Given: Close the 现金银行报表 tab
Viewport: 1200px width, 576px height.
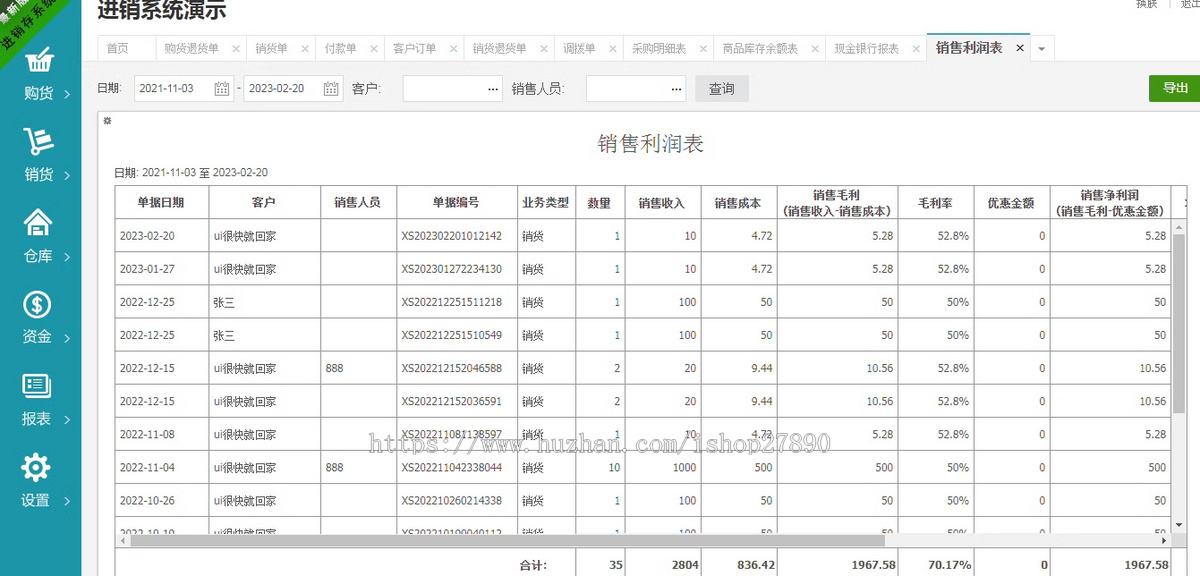Looking at the screenshot, I should 916,48.
